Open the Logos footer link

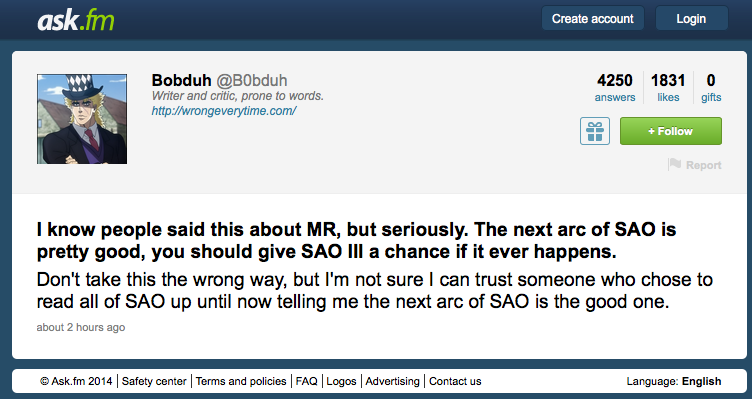[x=341, y=381]
